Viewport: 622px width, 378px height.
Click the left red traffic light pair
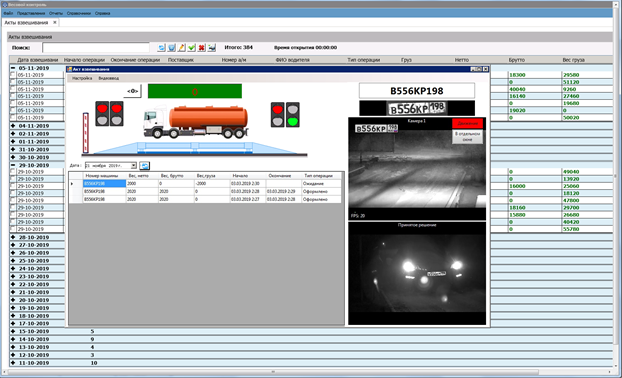(109, 113)
